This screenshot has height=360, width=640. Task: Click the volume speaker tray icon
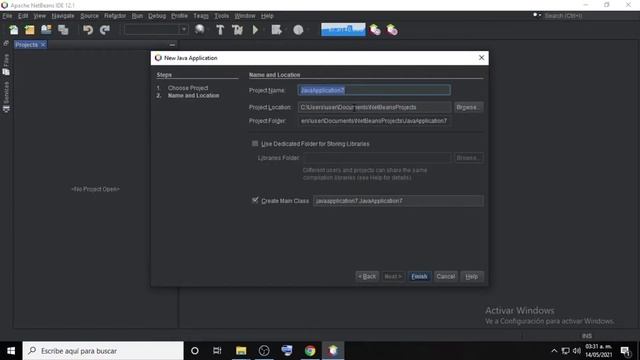click(x=577, y=351)
